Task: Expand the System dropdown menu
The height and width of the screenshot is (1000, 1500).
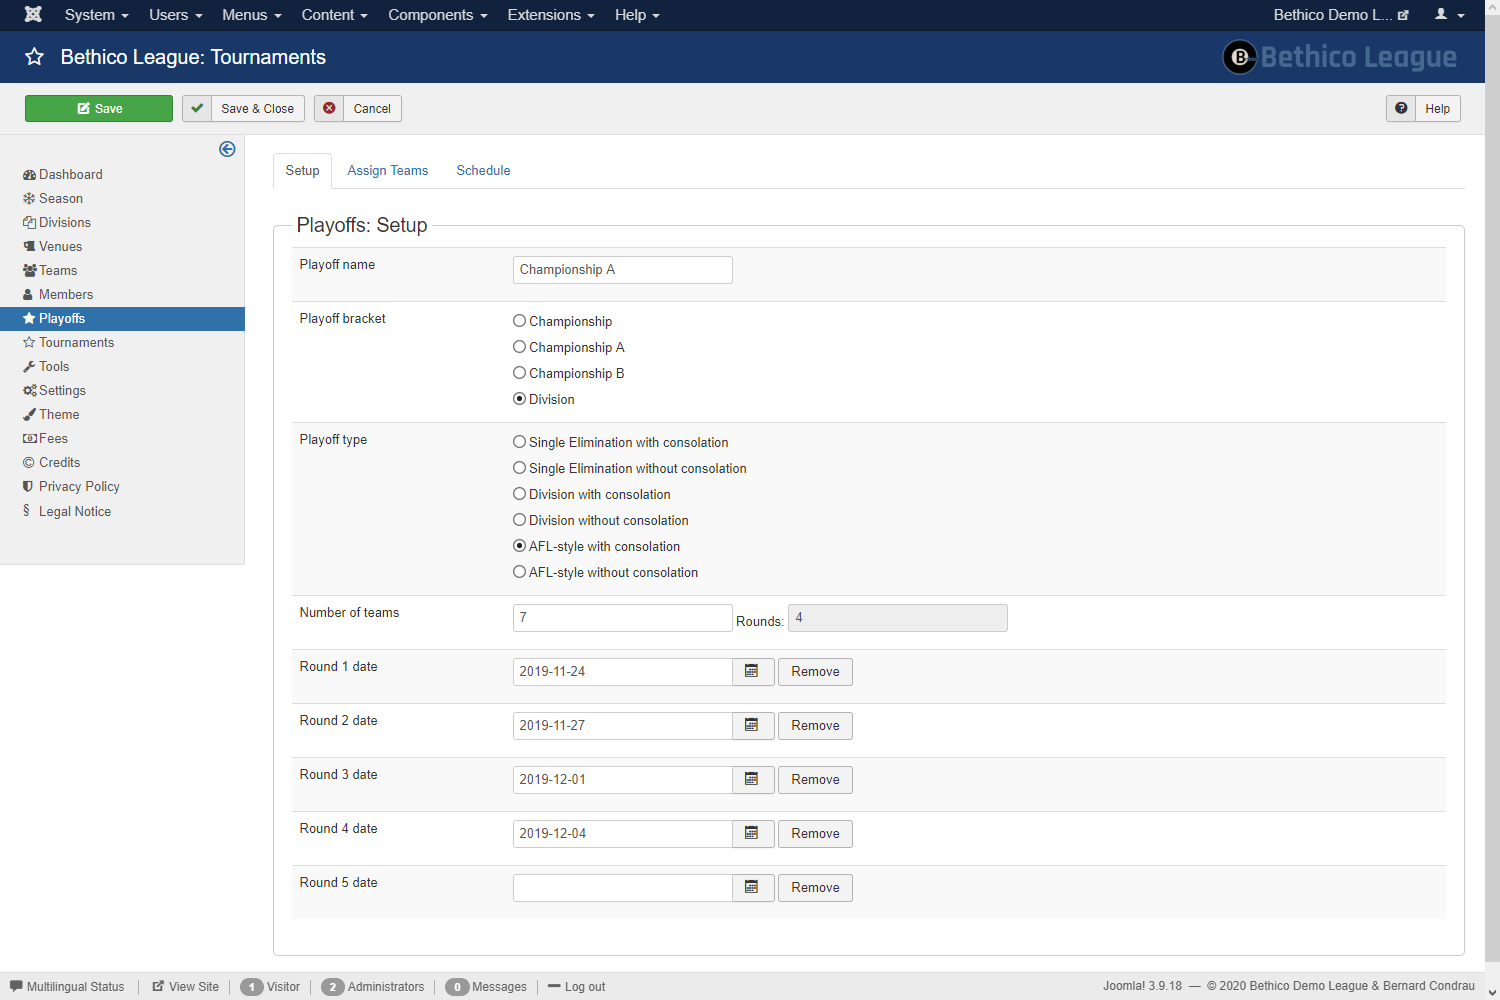Action: [x=96, y=15]
